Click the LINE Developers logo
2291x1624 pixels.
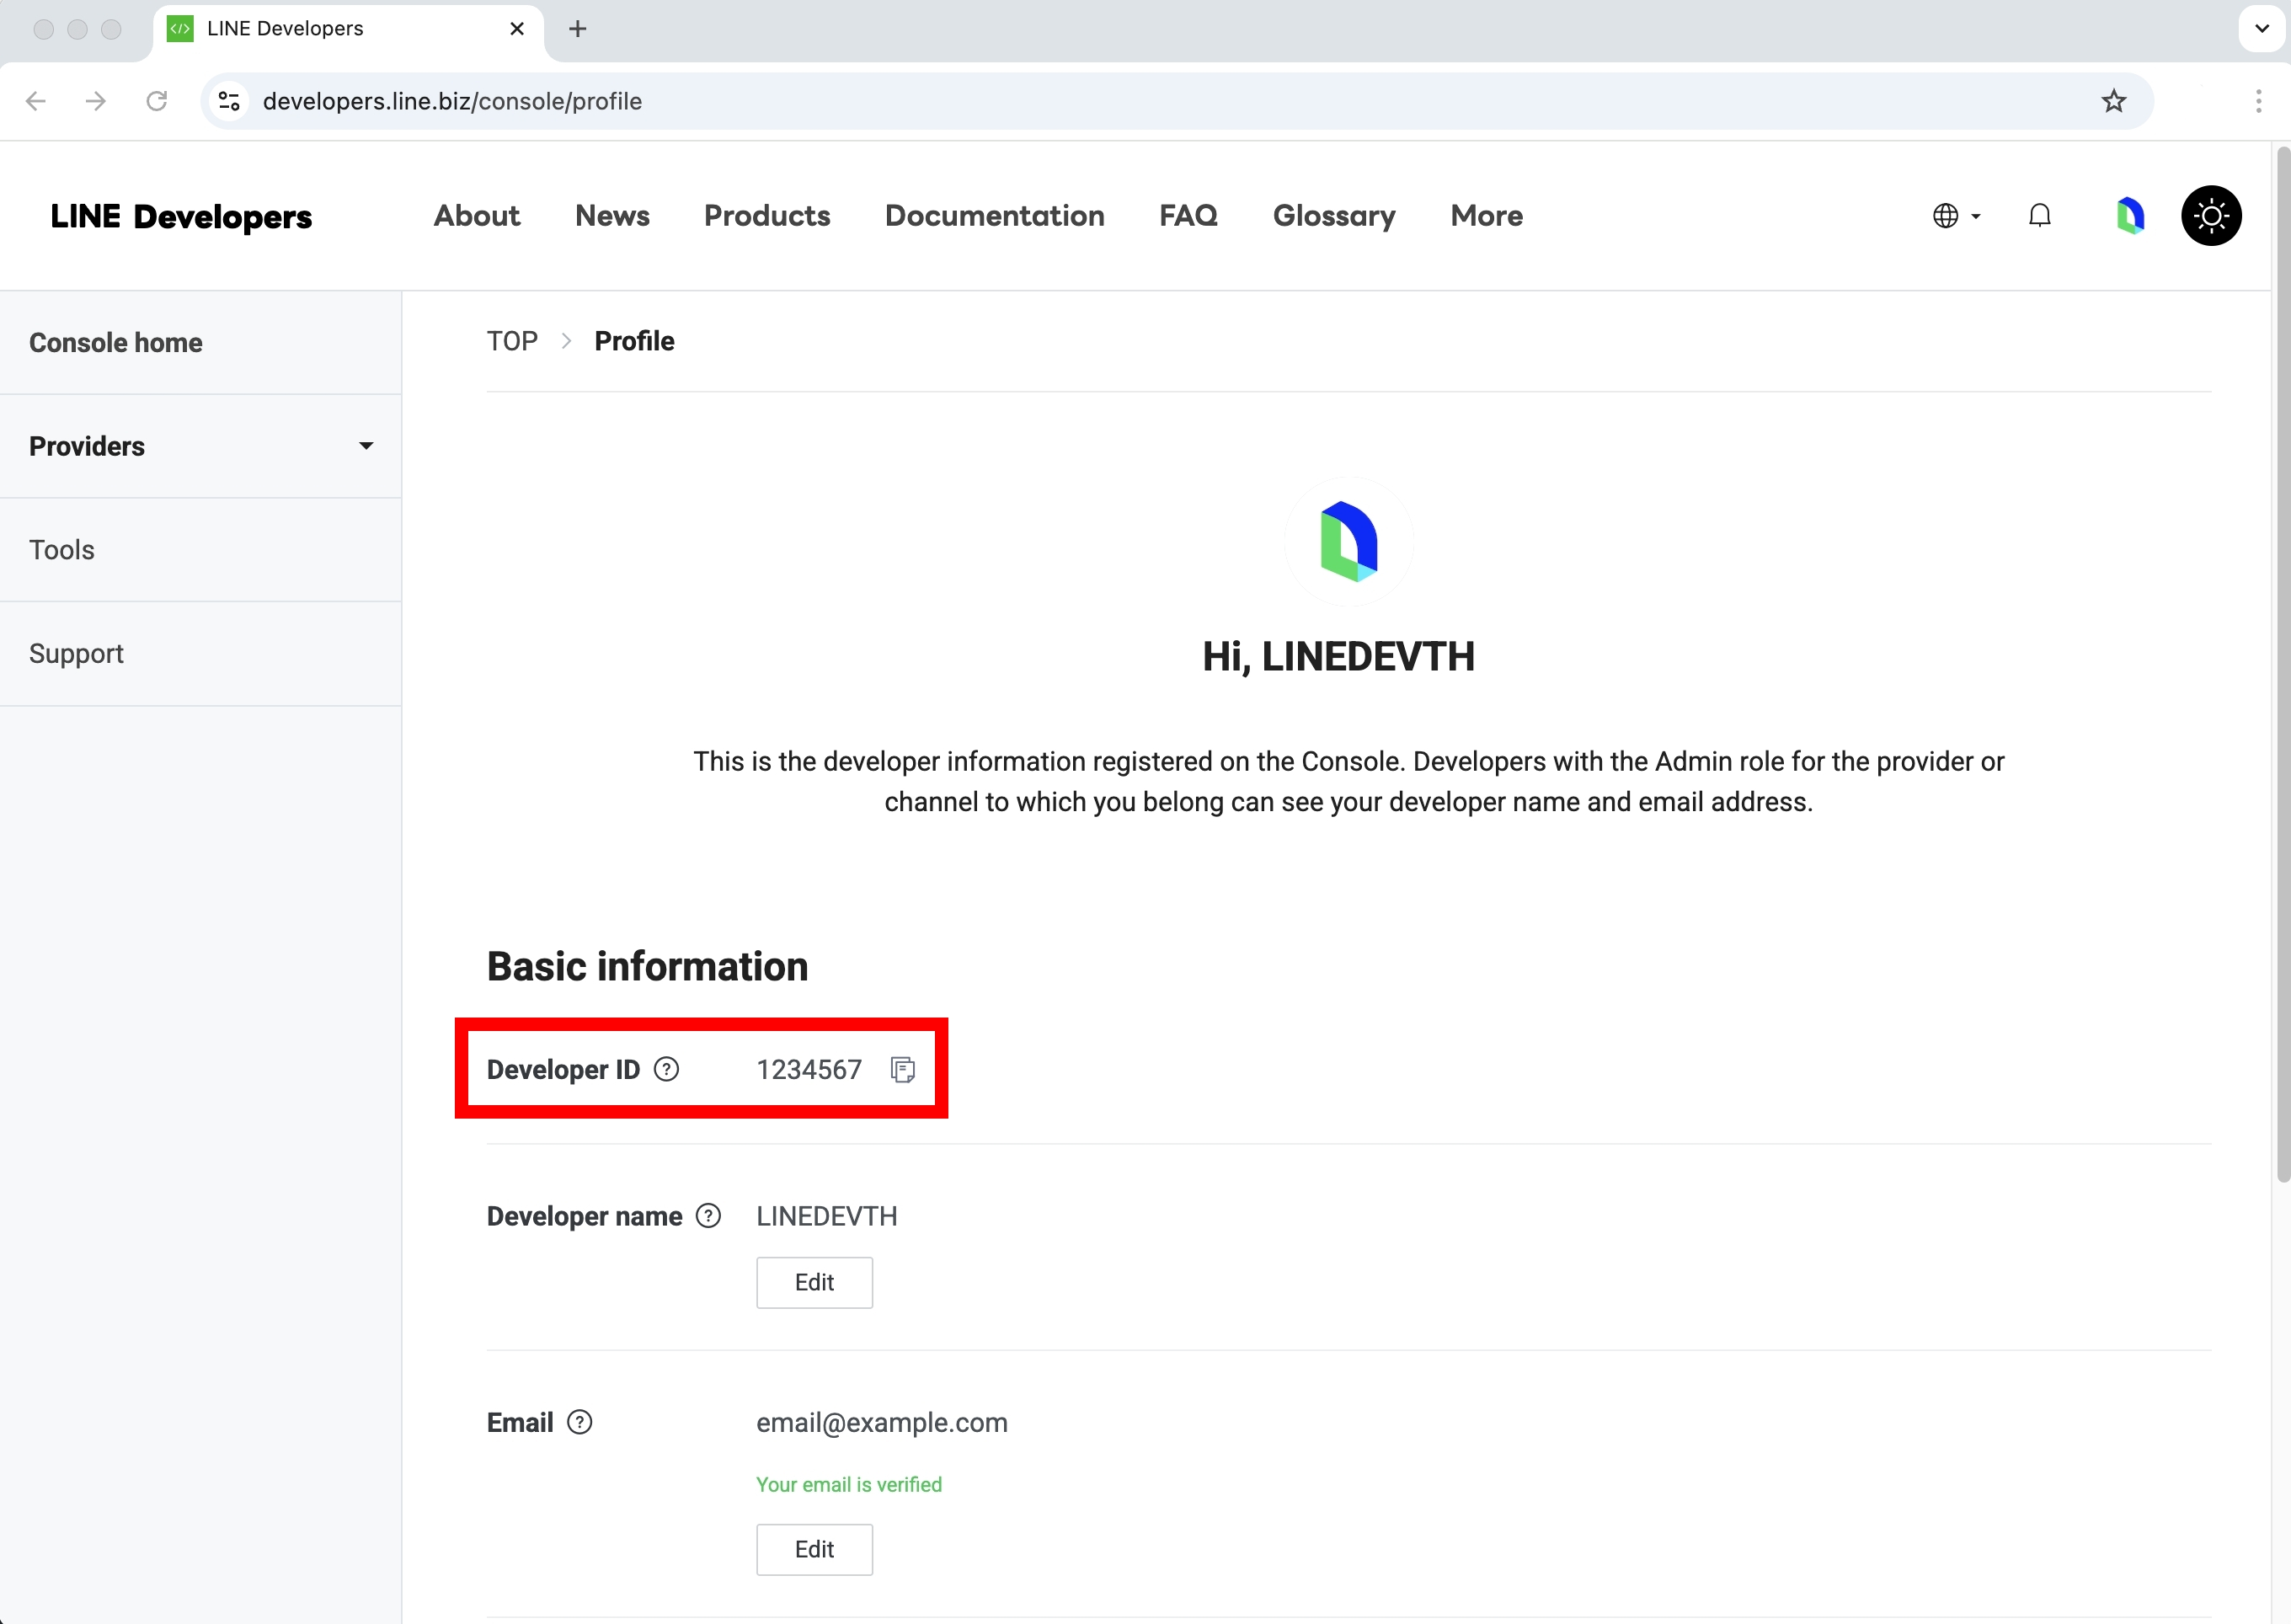[x=181, y=216]
